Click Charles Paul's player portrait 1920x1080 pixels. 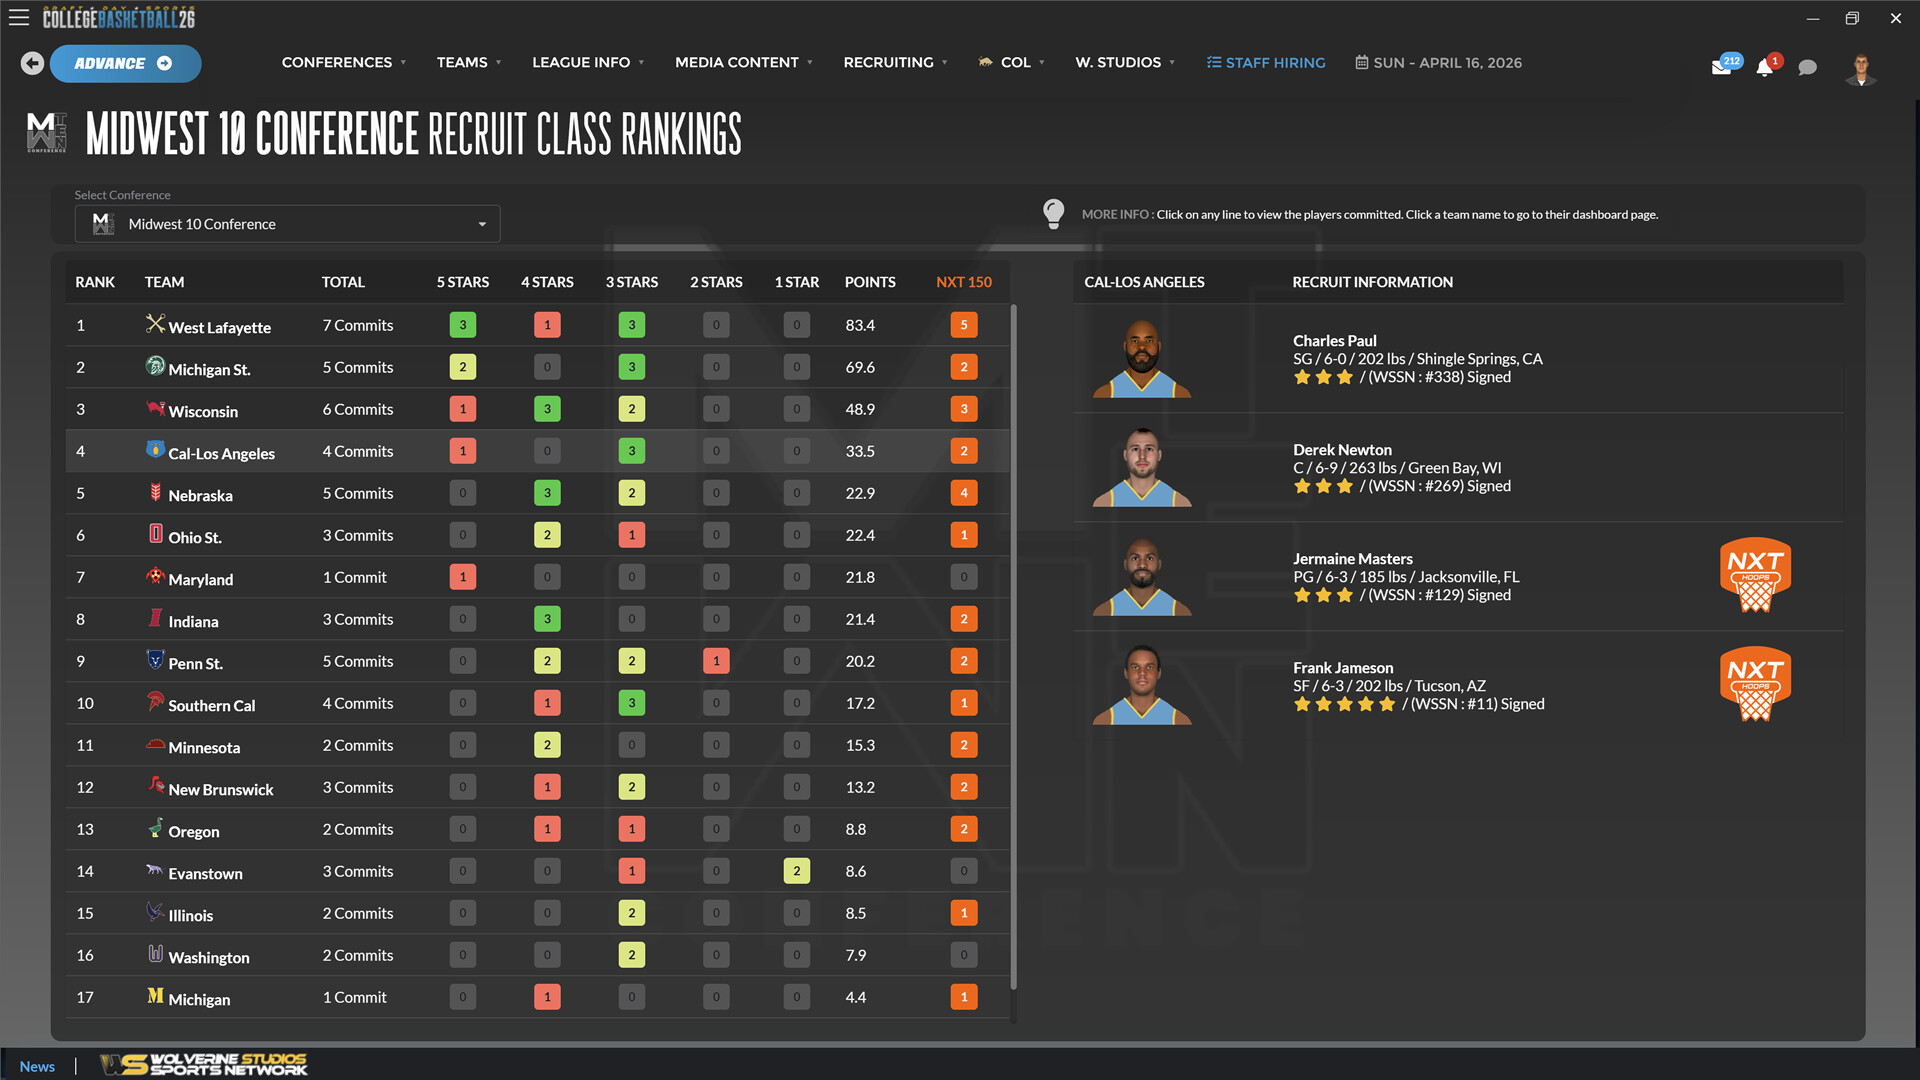click(x=1141, y=358)
